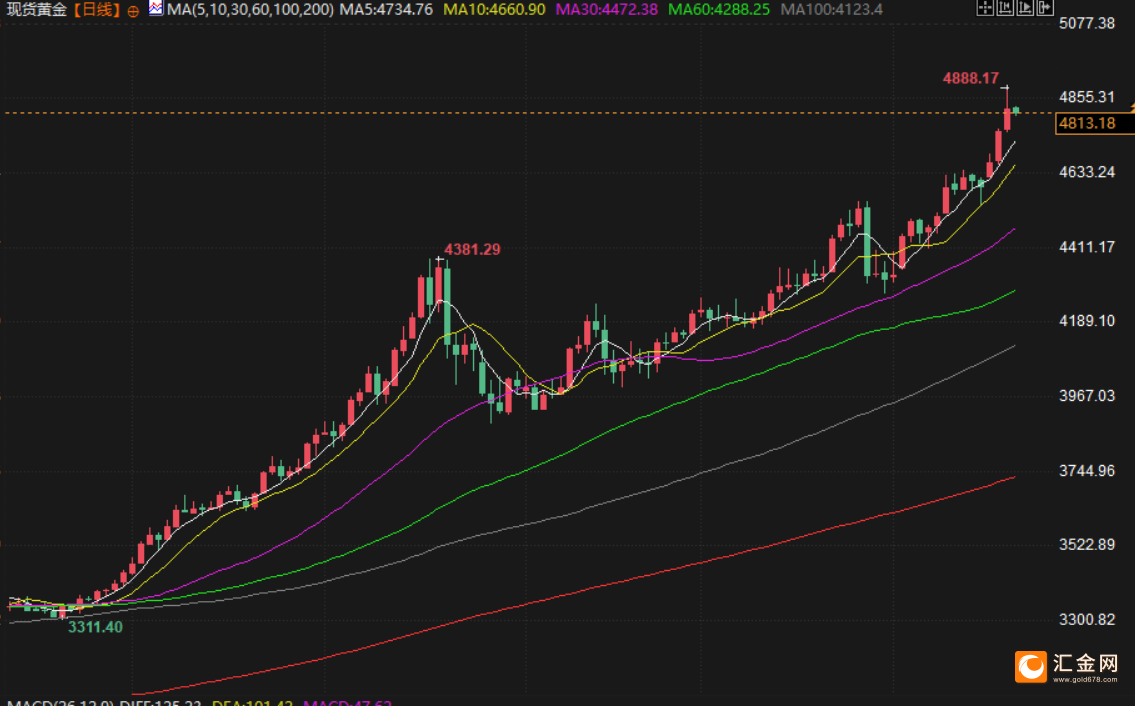The image size is (1135, 706).
Task: Click the chart shift-right arrow icon
Action: coord(1045,7)
